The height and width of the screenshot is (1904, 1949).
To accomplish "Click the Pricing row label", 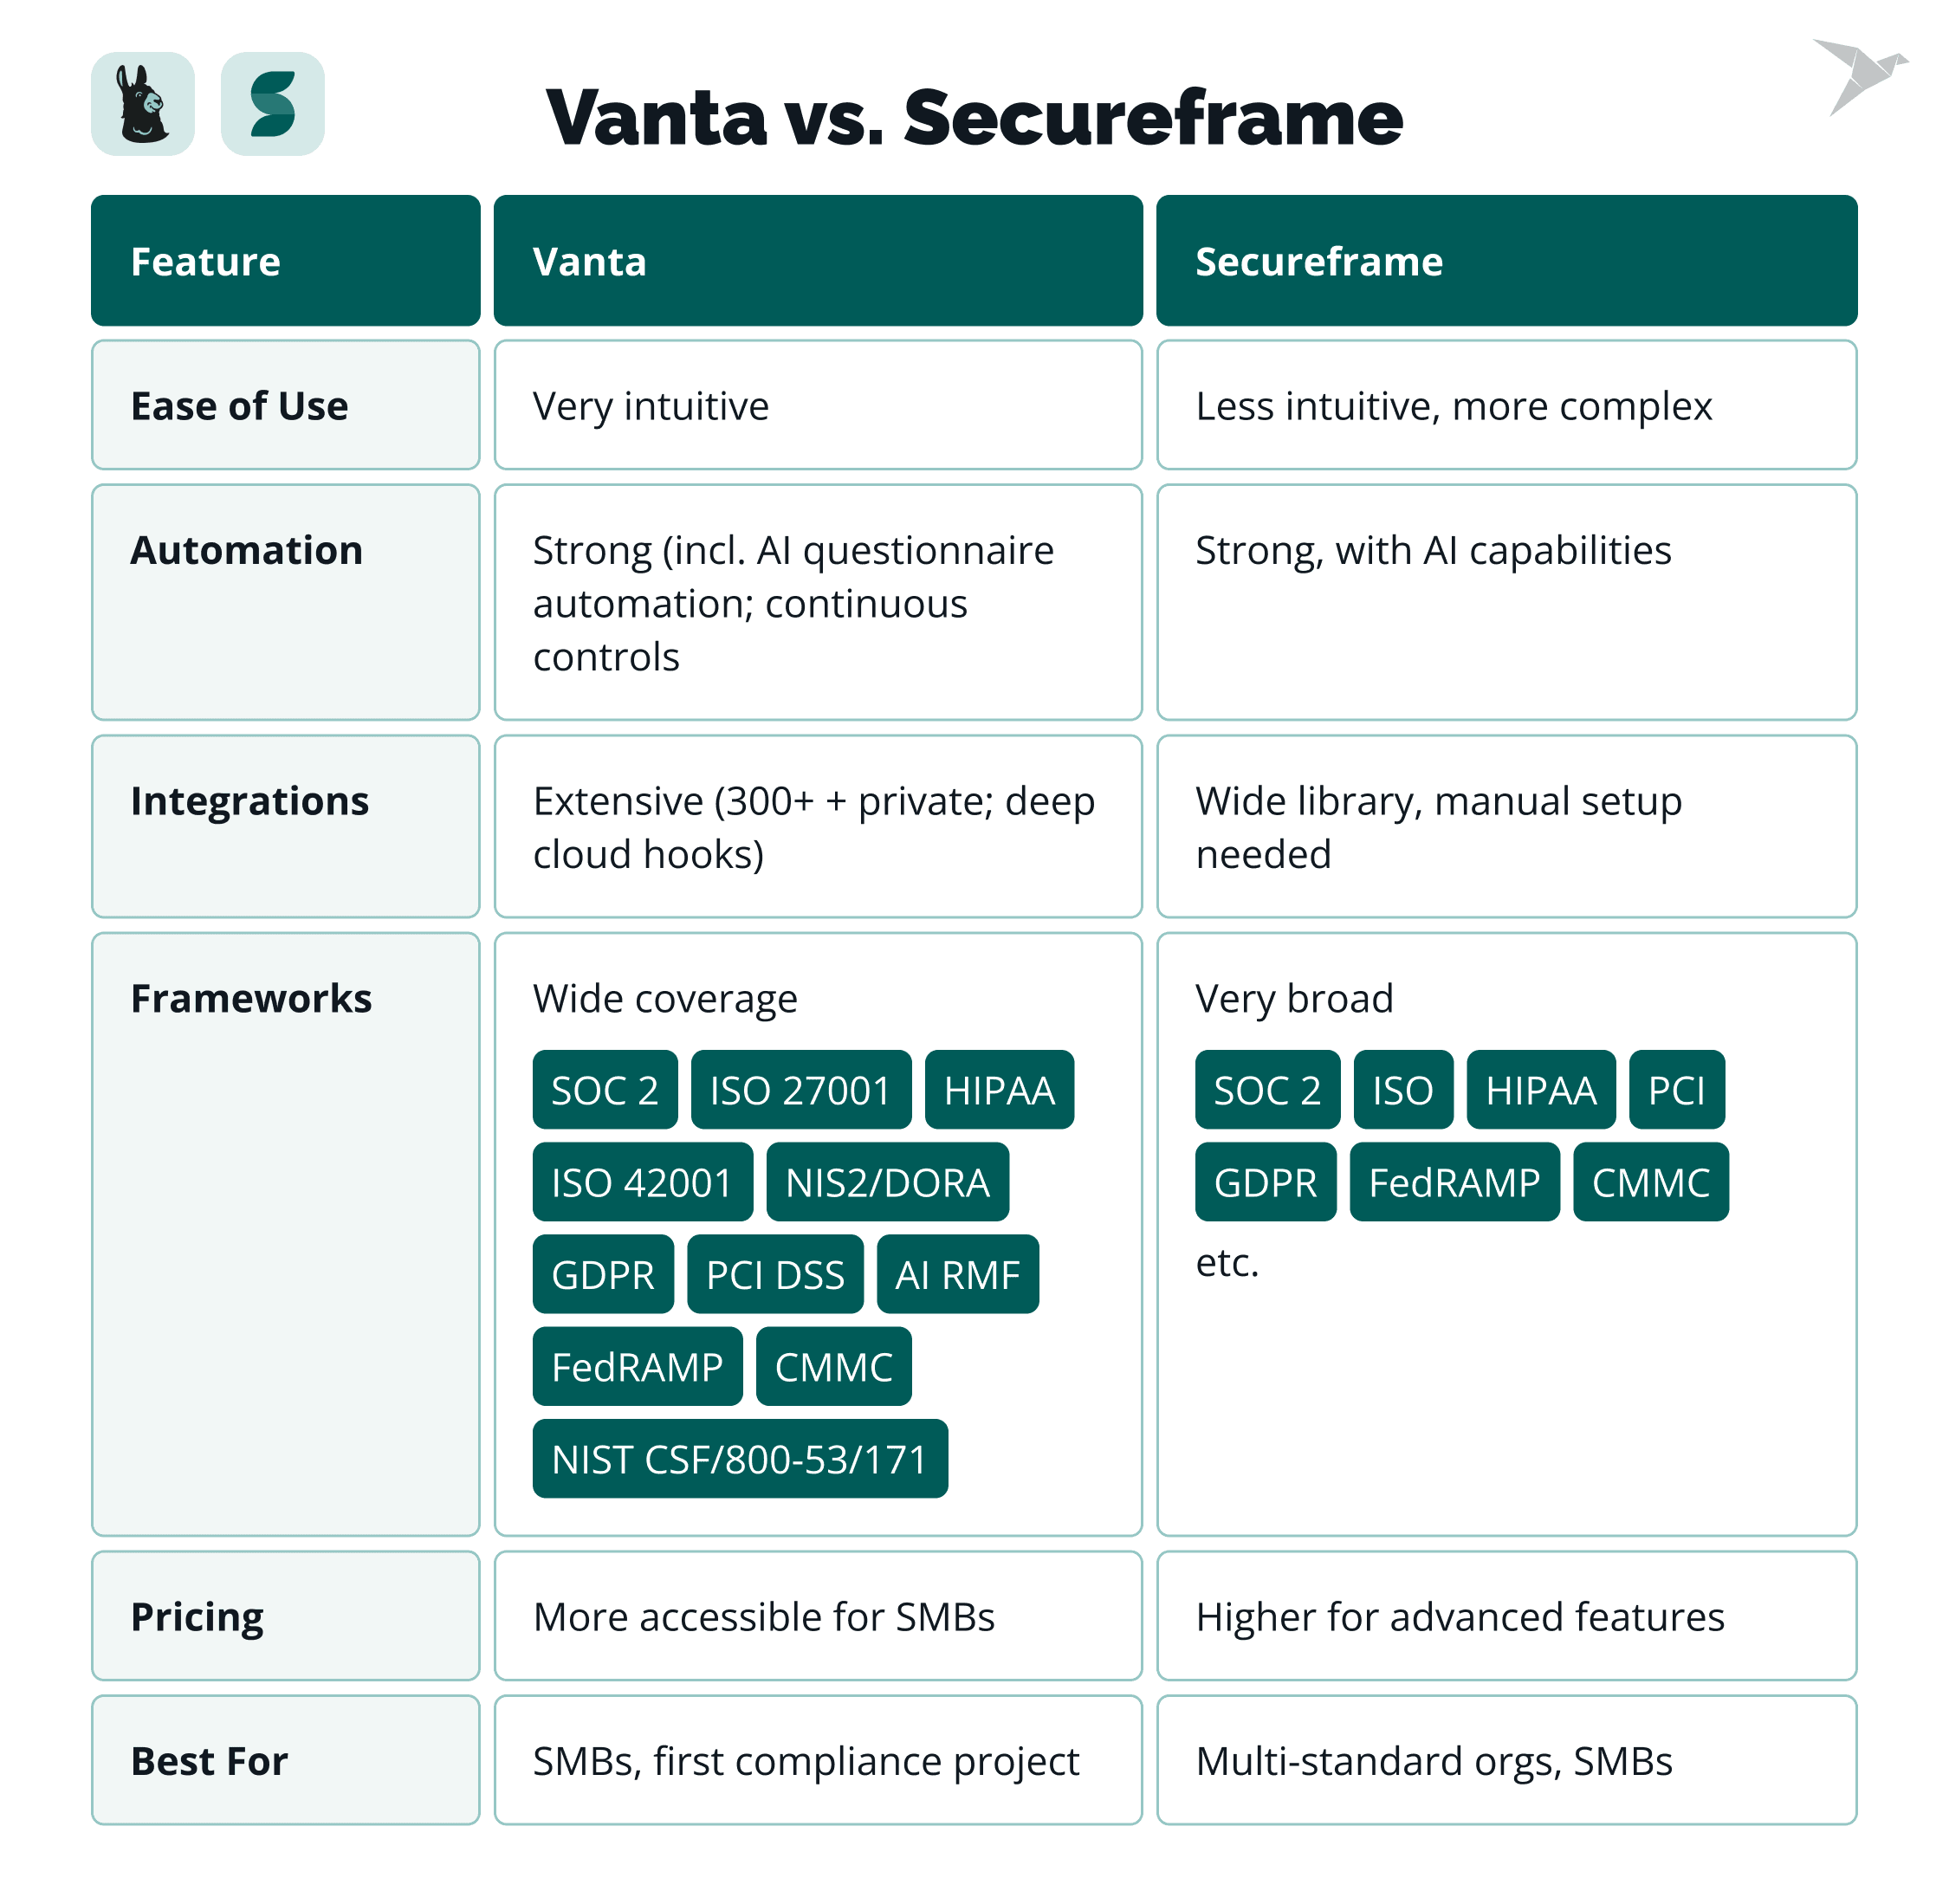I will point(198,1616).
